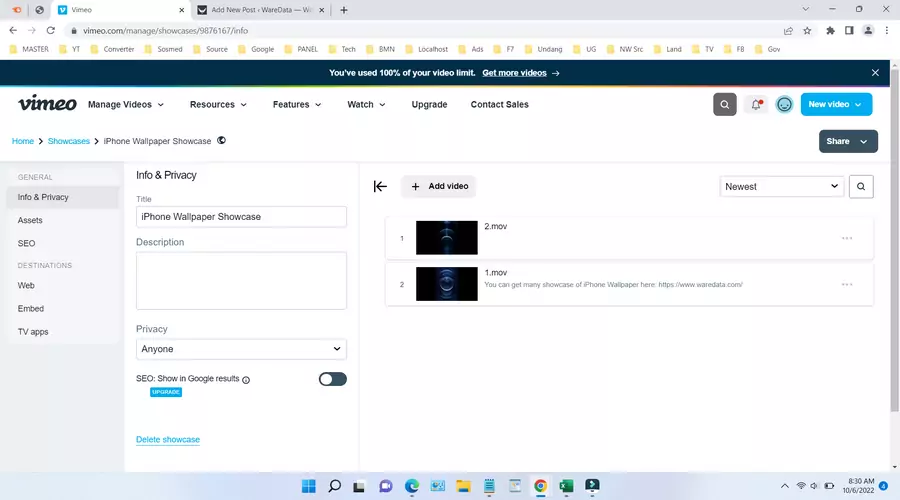Open the Share dropdown

(848, 141)
